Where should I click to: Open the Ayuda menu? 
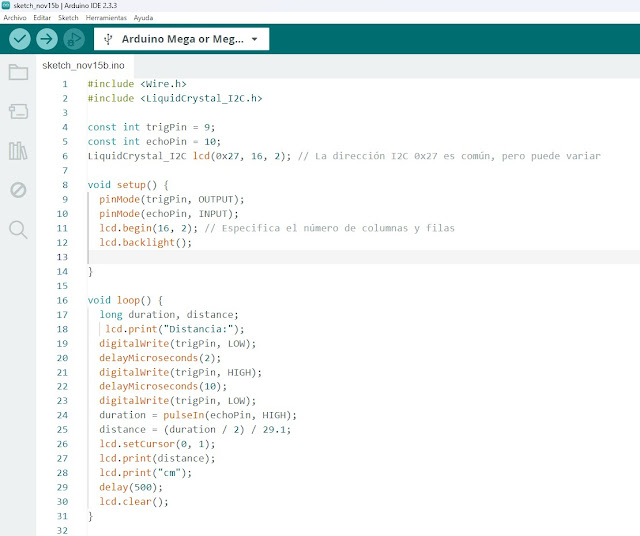coord(143,18)
